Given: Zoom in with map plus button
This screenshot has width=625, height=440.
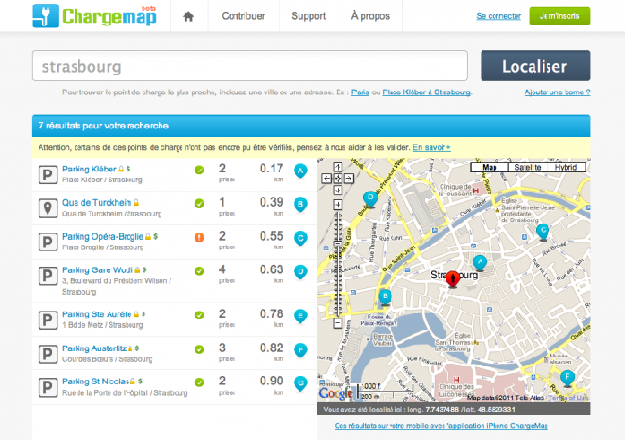Looking at the screenshot, I should (x=338, y=205).
